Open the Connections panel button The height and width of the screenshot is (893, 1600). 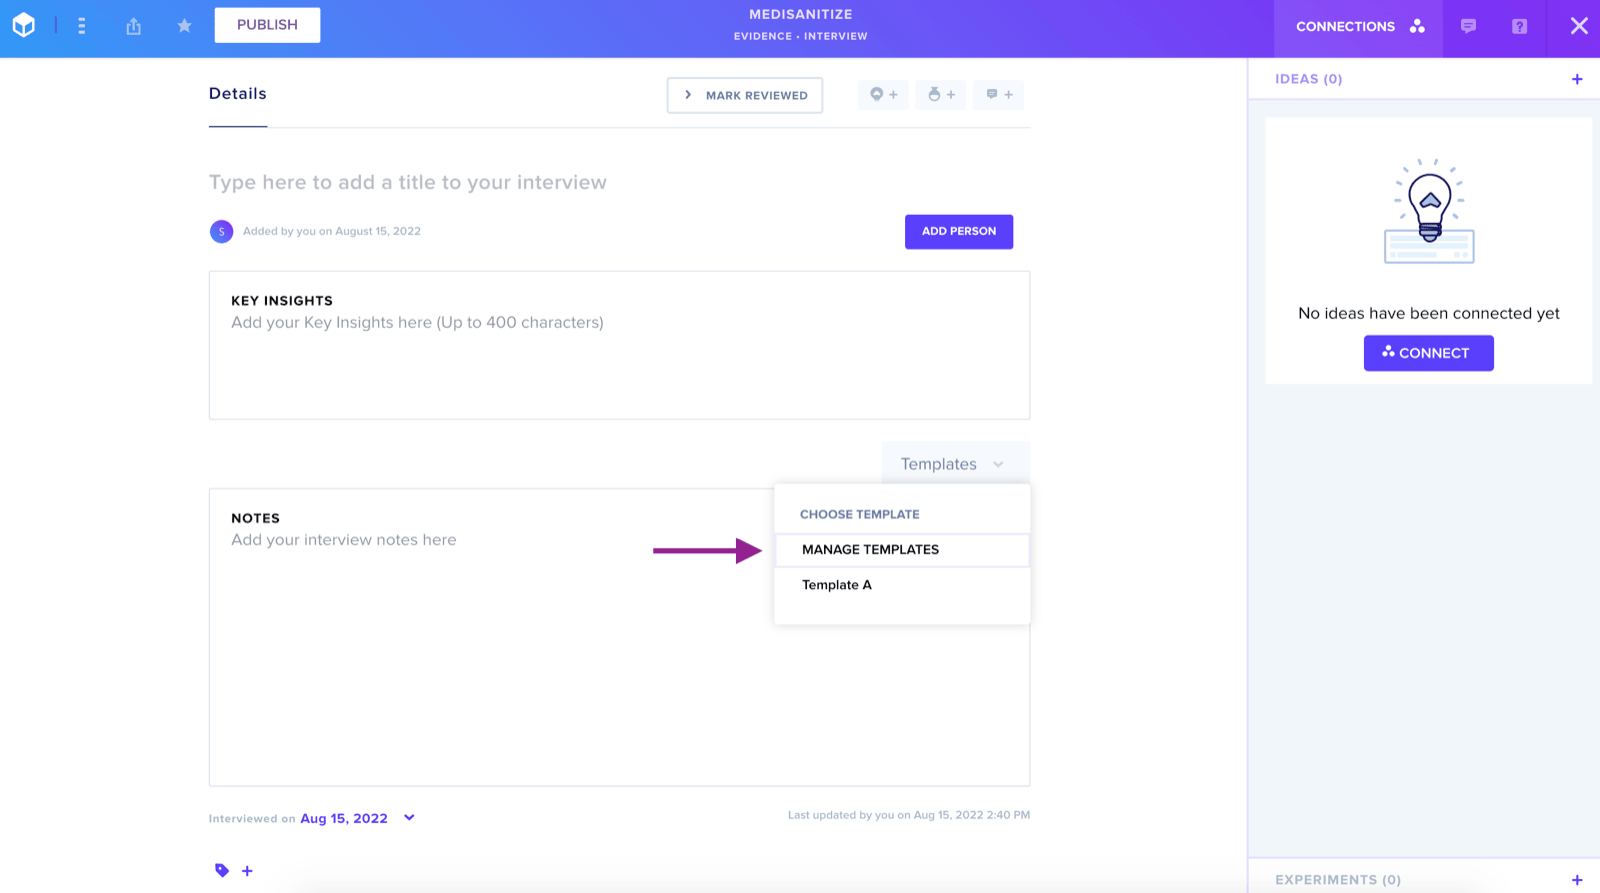click(1359, 26)
